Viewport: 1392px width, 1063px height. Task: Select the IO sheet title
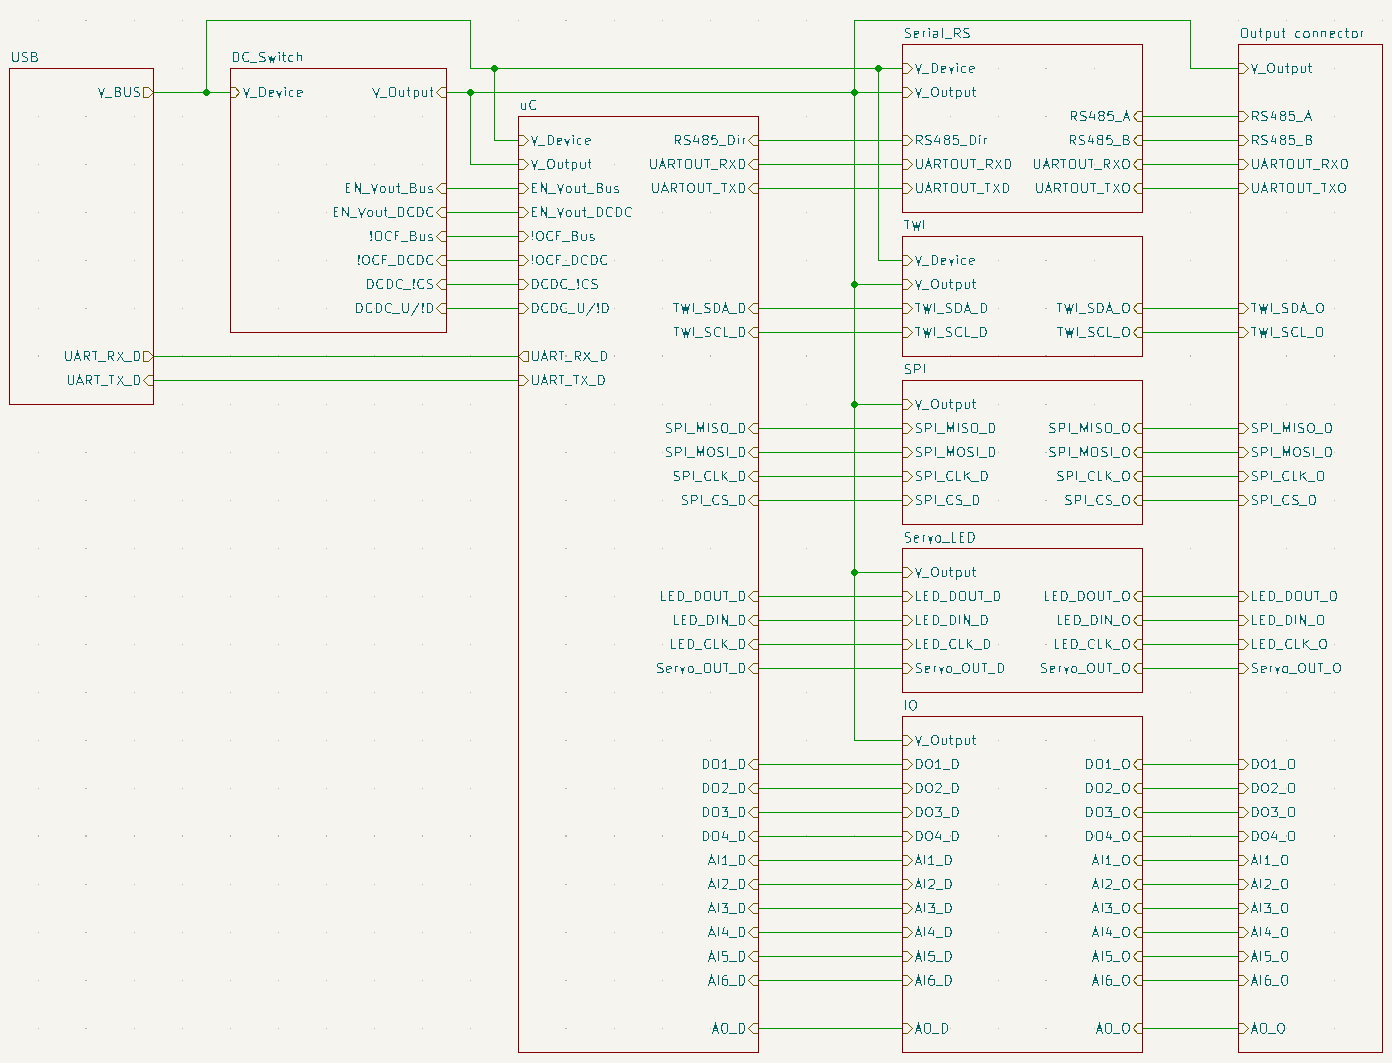click(911, 705)
